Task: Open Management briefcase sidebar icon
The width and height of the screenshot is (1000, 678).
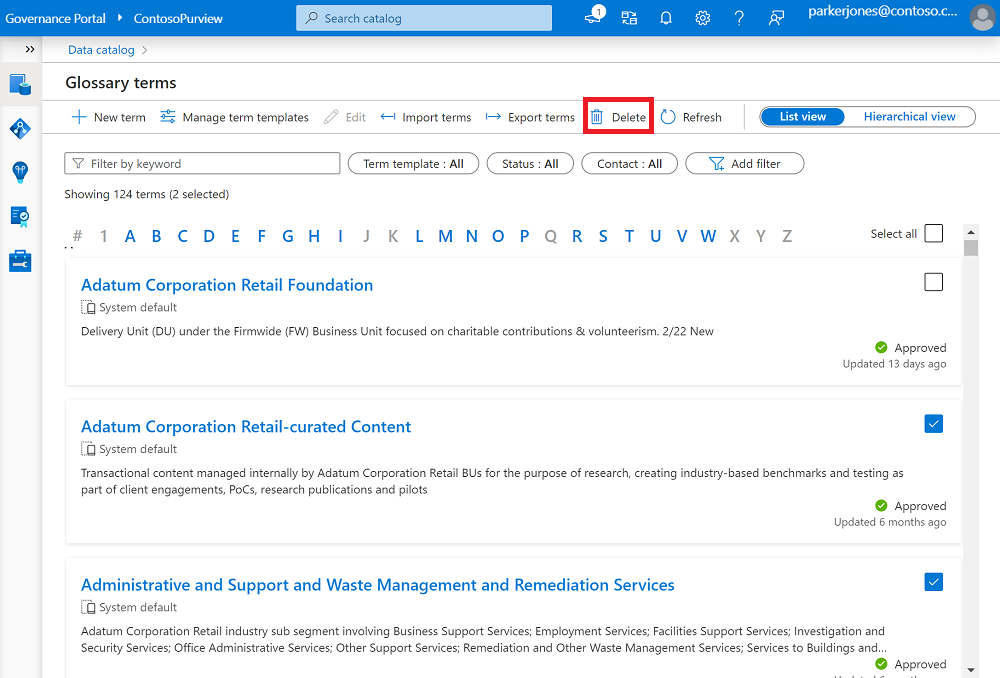Action: pos(20,261)
